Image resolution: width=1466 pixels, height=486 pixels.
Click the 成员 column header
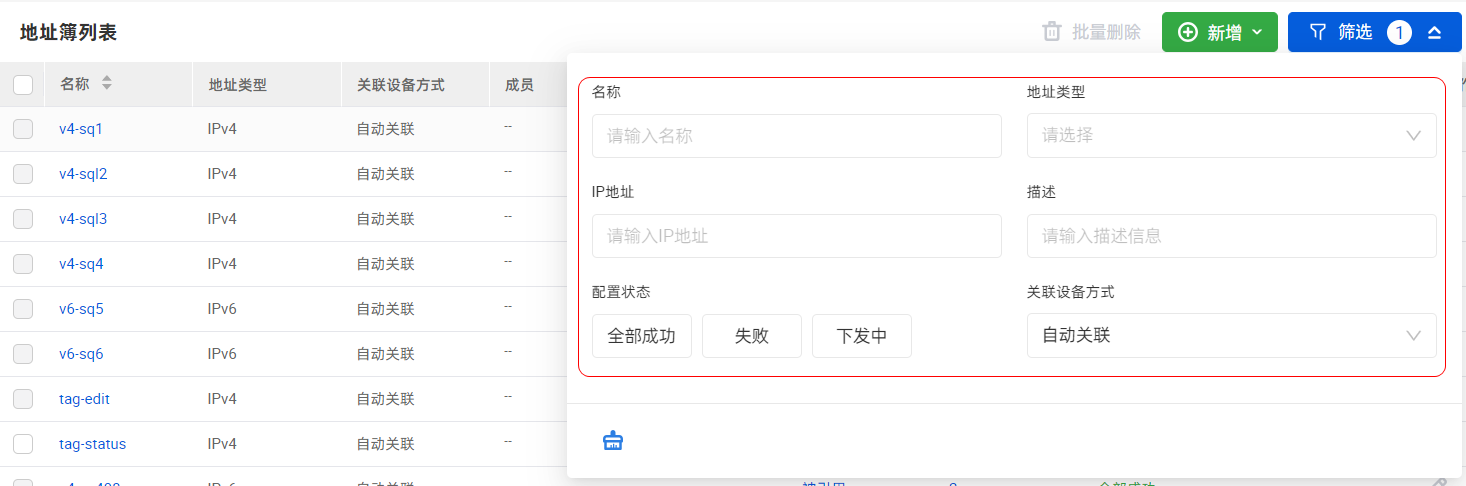(519, 85)
